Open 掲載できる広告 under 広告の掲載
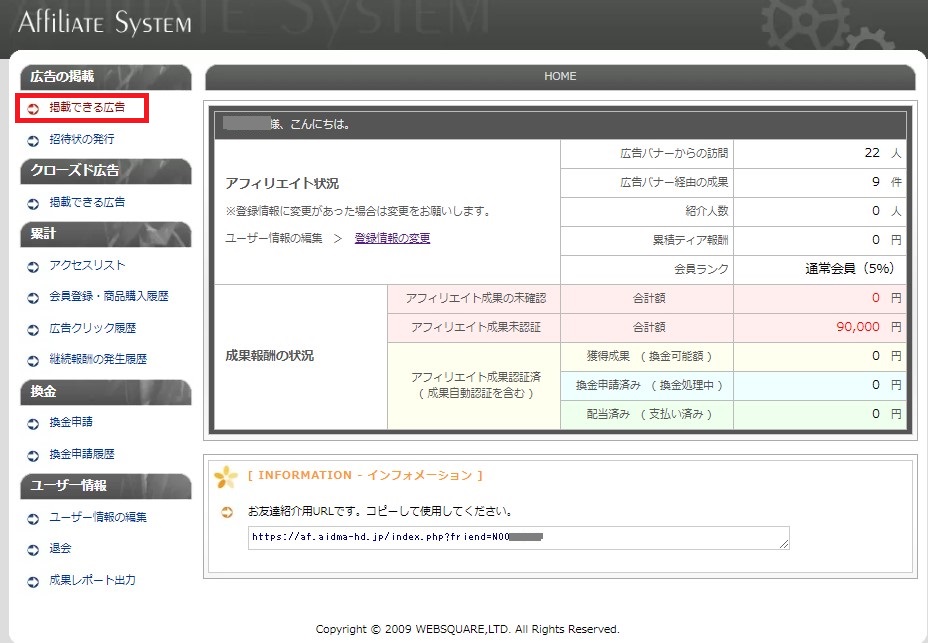Image resolution: width=928 pixels, height=643 pixels. [x=87, y=108]
